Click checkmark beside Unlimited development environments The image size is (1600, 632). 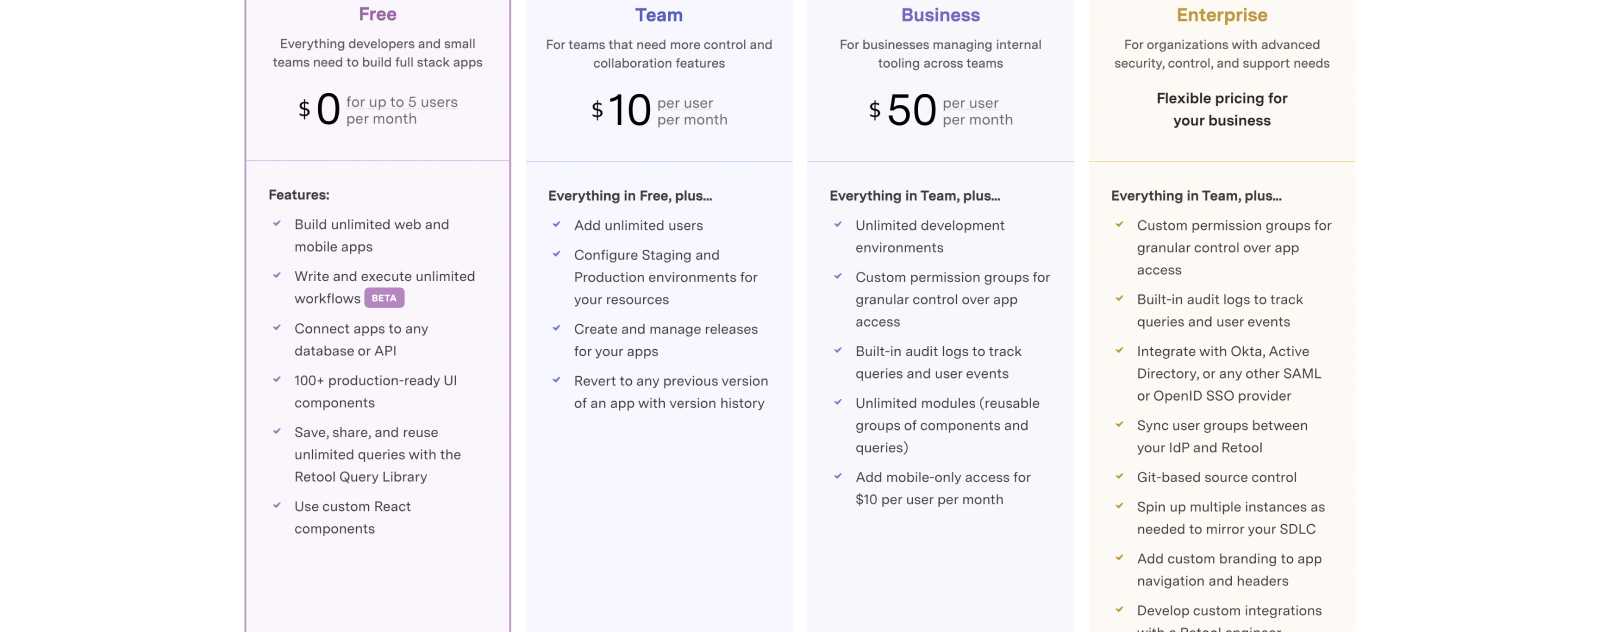838,225
